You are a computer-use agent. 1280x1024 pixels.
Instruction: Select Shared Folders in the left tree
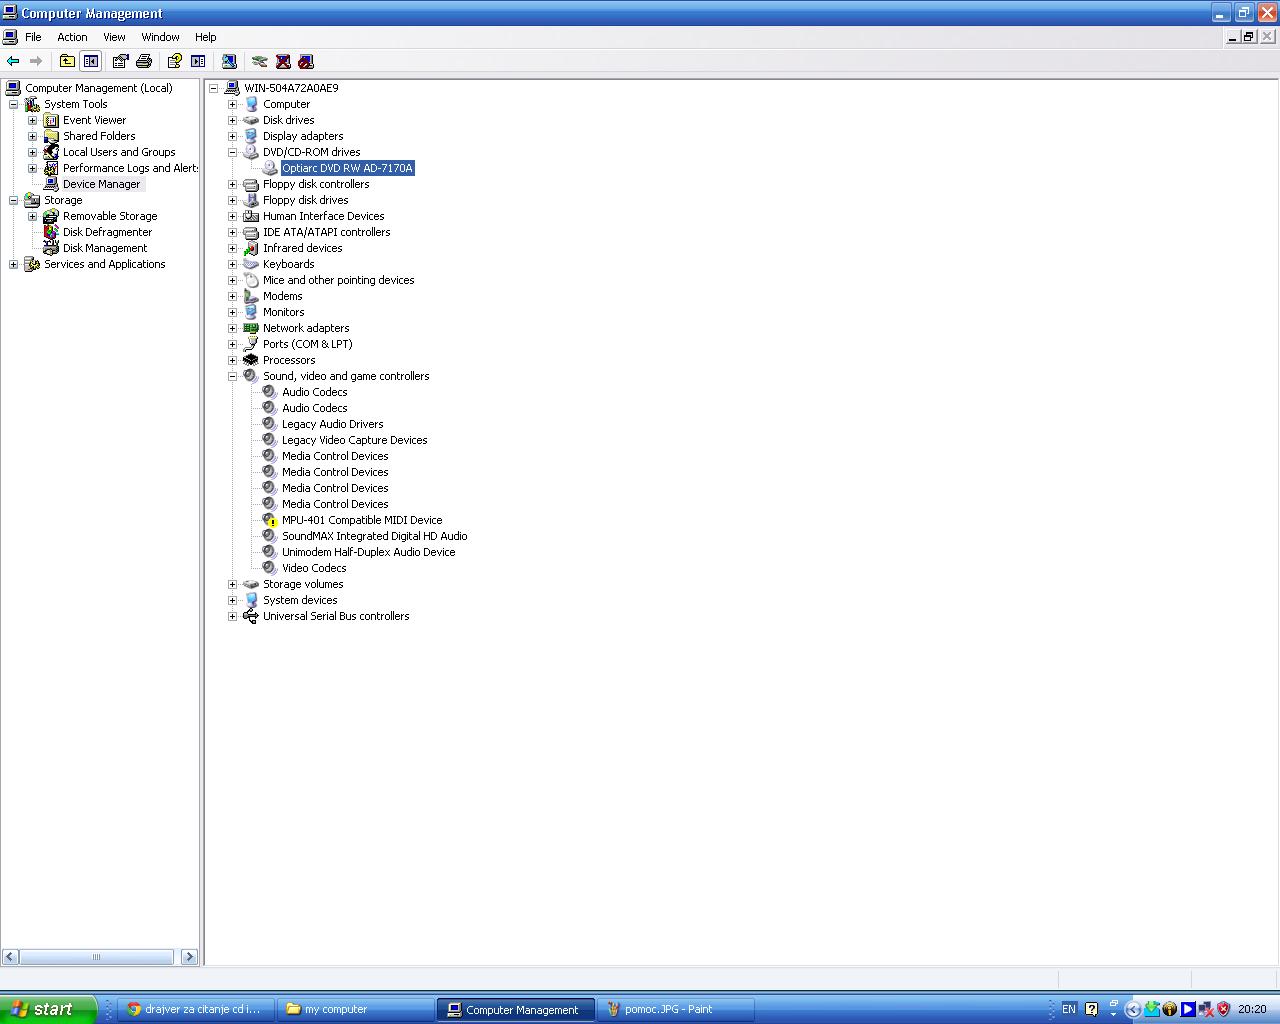[x=99, y=136]
